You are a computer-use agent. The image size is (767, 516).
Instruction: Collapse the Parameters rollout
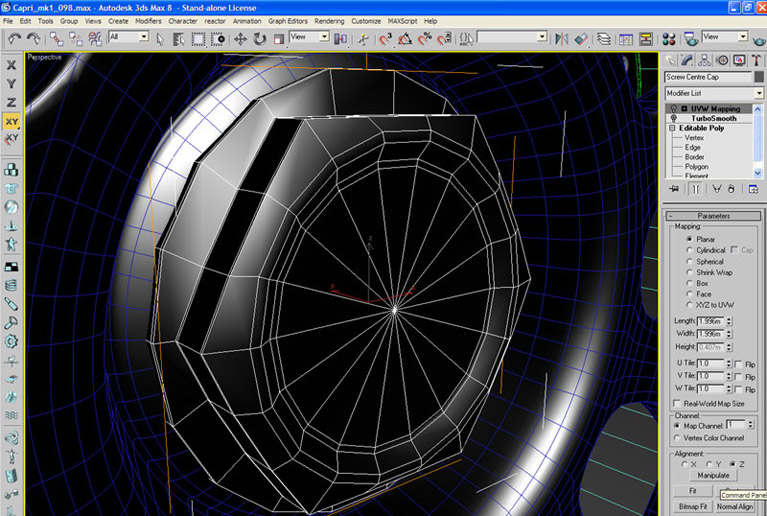[714, 215]
